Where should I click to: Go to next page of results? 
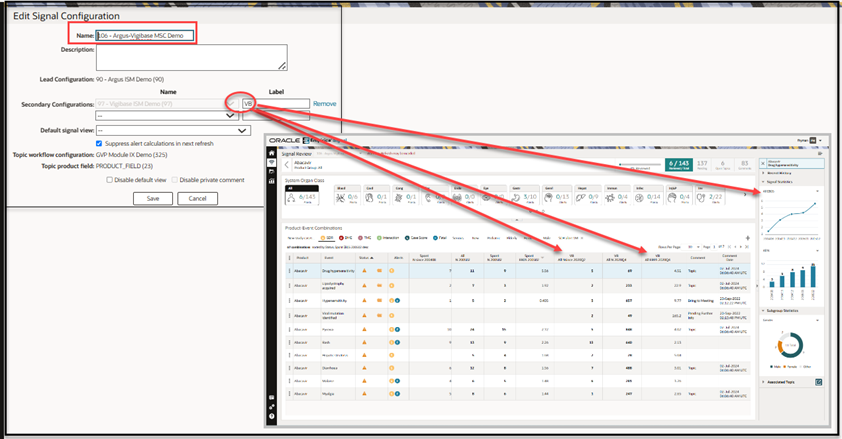click(739, 247)
